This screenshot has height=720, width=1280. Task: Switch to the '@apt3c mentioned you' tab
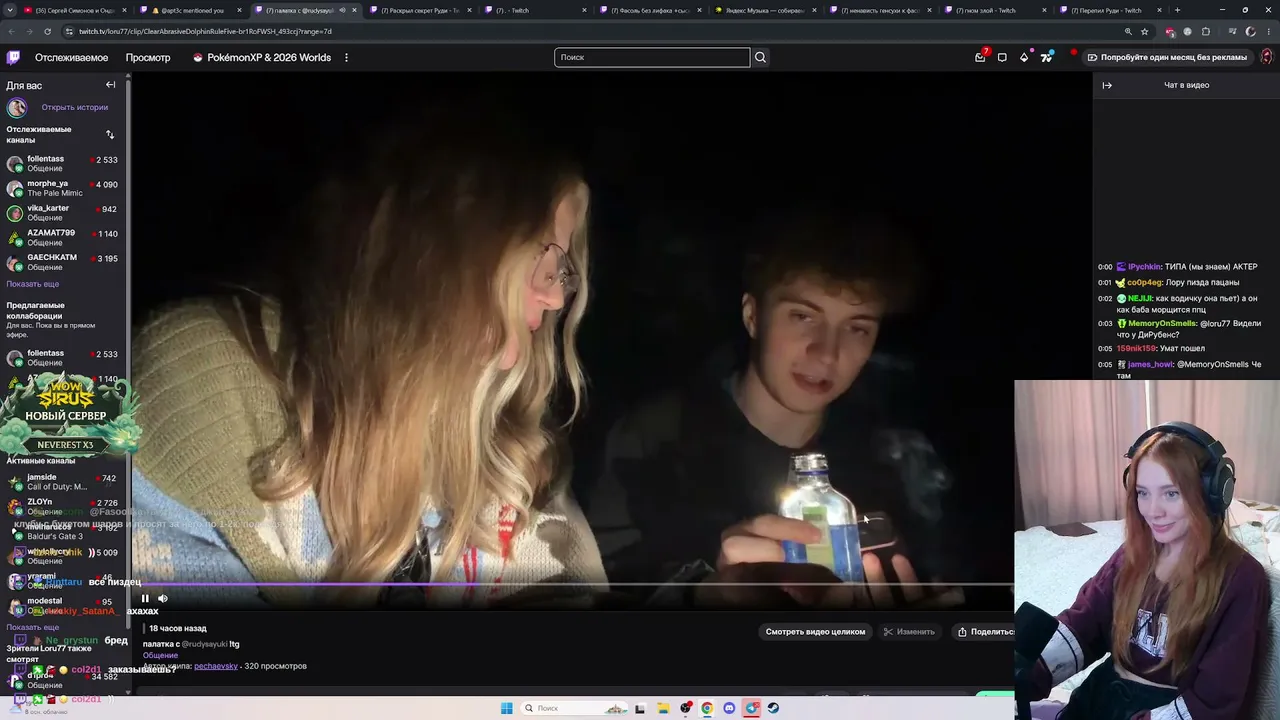click(x=190, y=10)
